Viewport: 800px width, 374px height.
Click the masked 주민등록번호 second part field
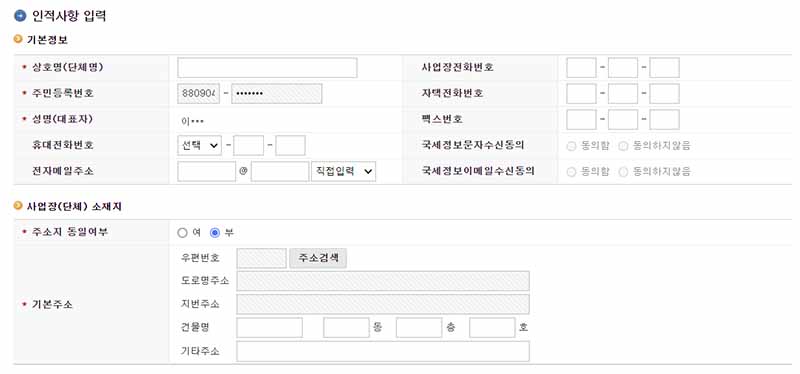click(277, 94)
